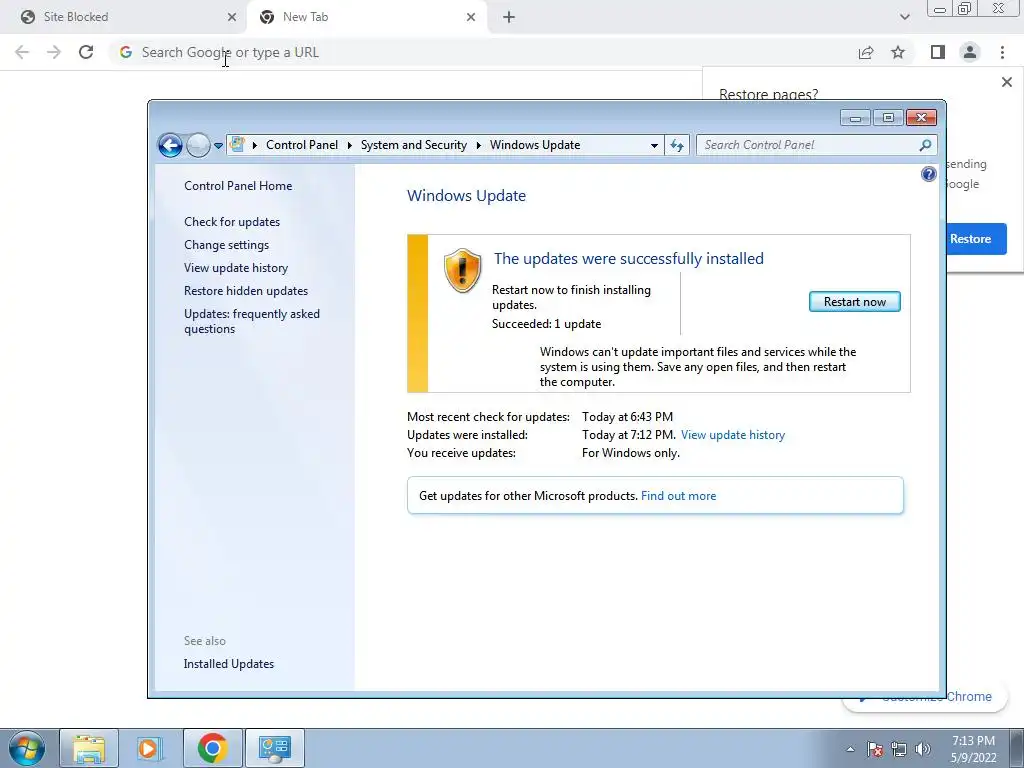Open a new Chrome tab
This screenshot has height=768, width=1024.
click(509, 17)
